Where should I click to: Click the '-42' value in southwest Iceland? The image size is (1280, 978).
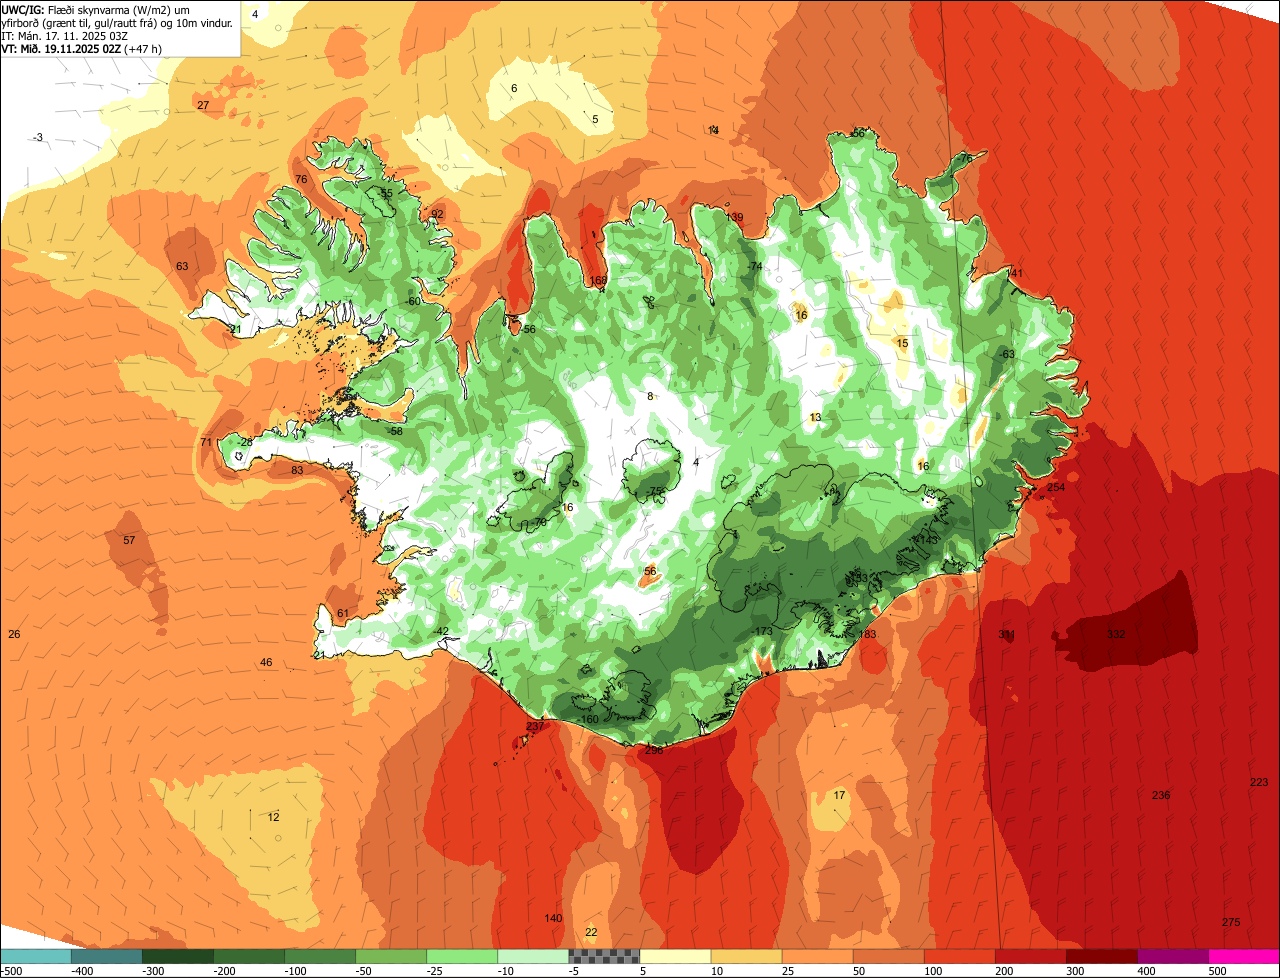pyautogui.click(x=442, y=631)
